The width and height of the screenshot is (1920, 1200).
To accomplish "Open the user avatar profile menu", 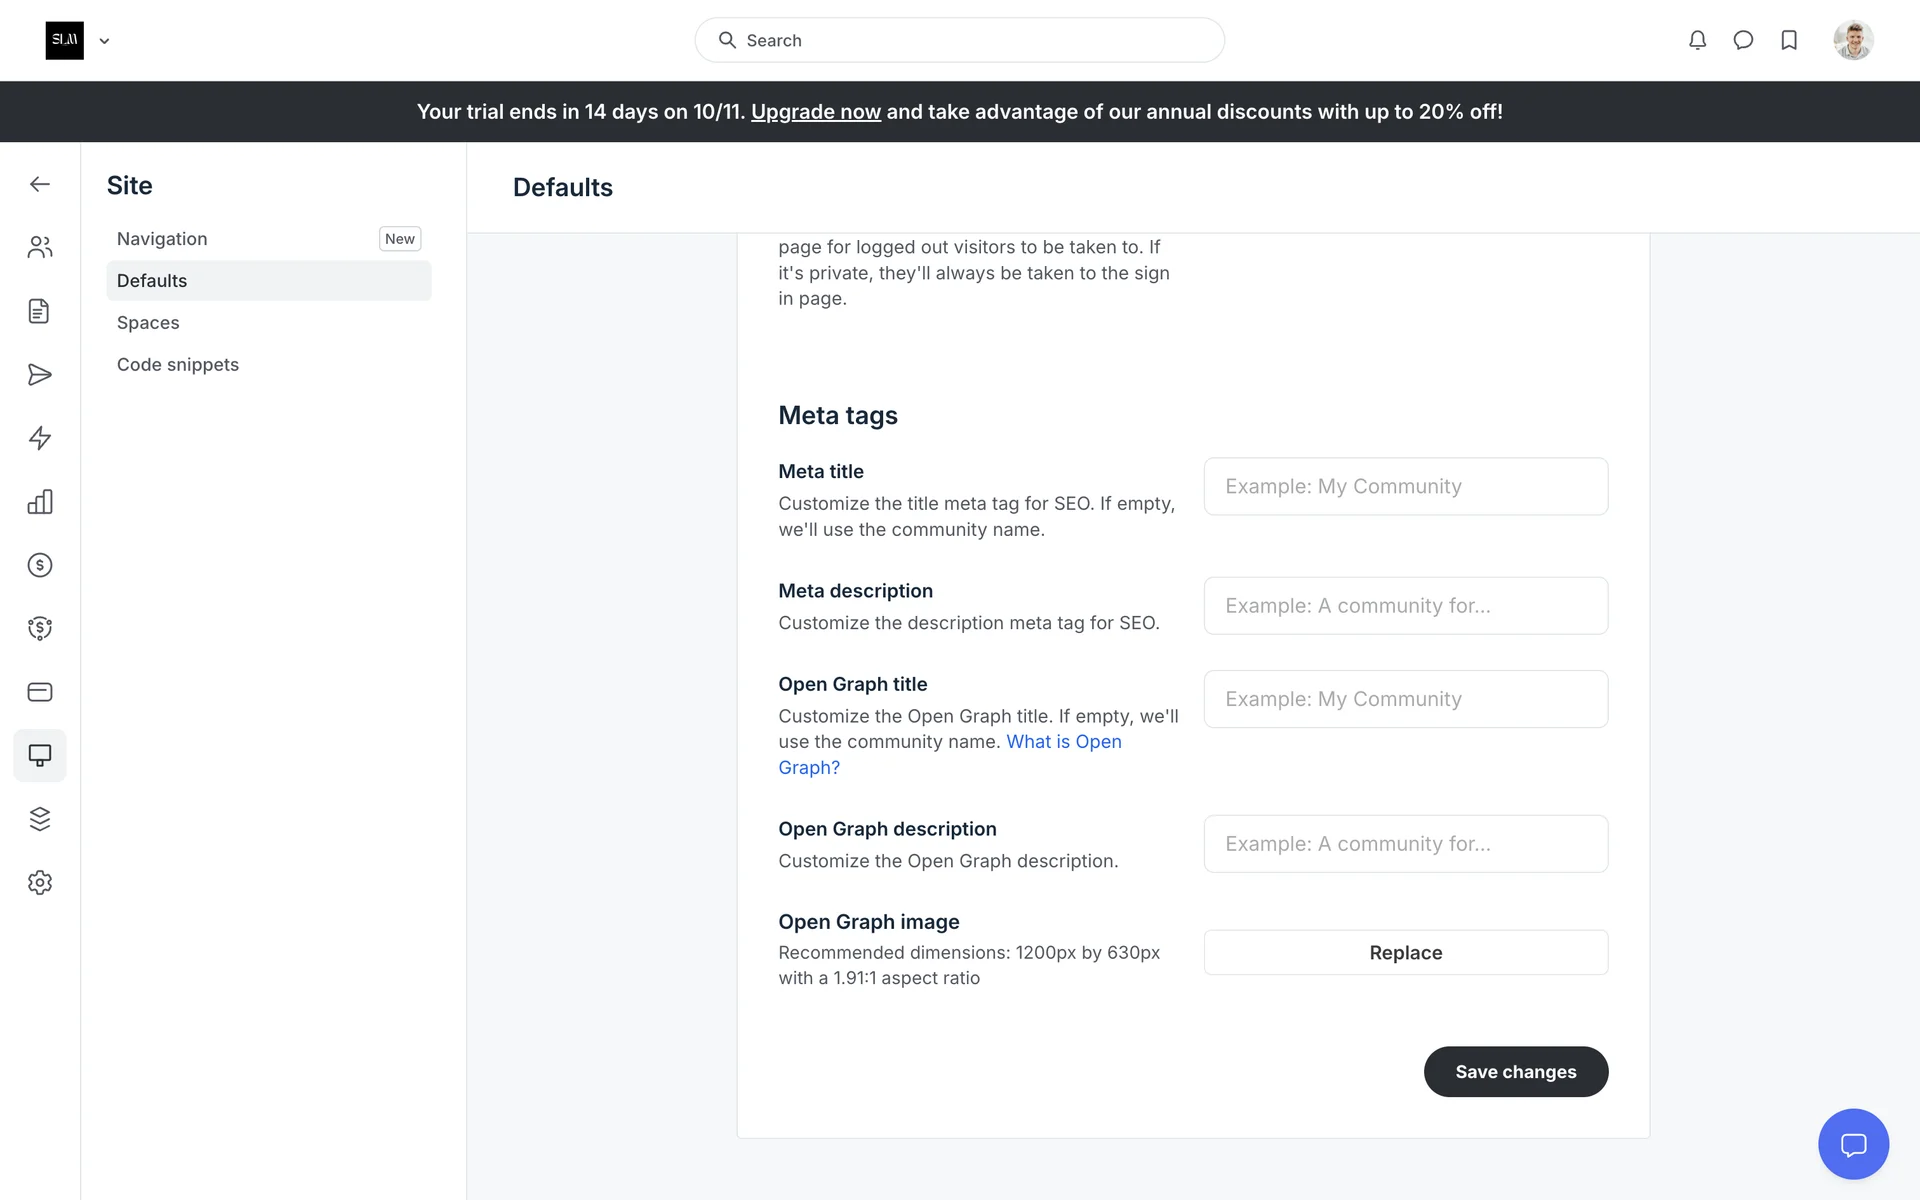I will [x=1853, y=40].
